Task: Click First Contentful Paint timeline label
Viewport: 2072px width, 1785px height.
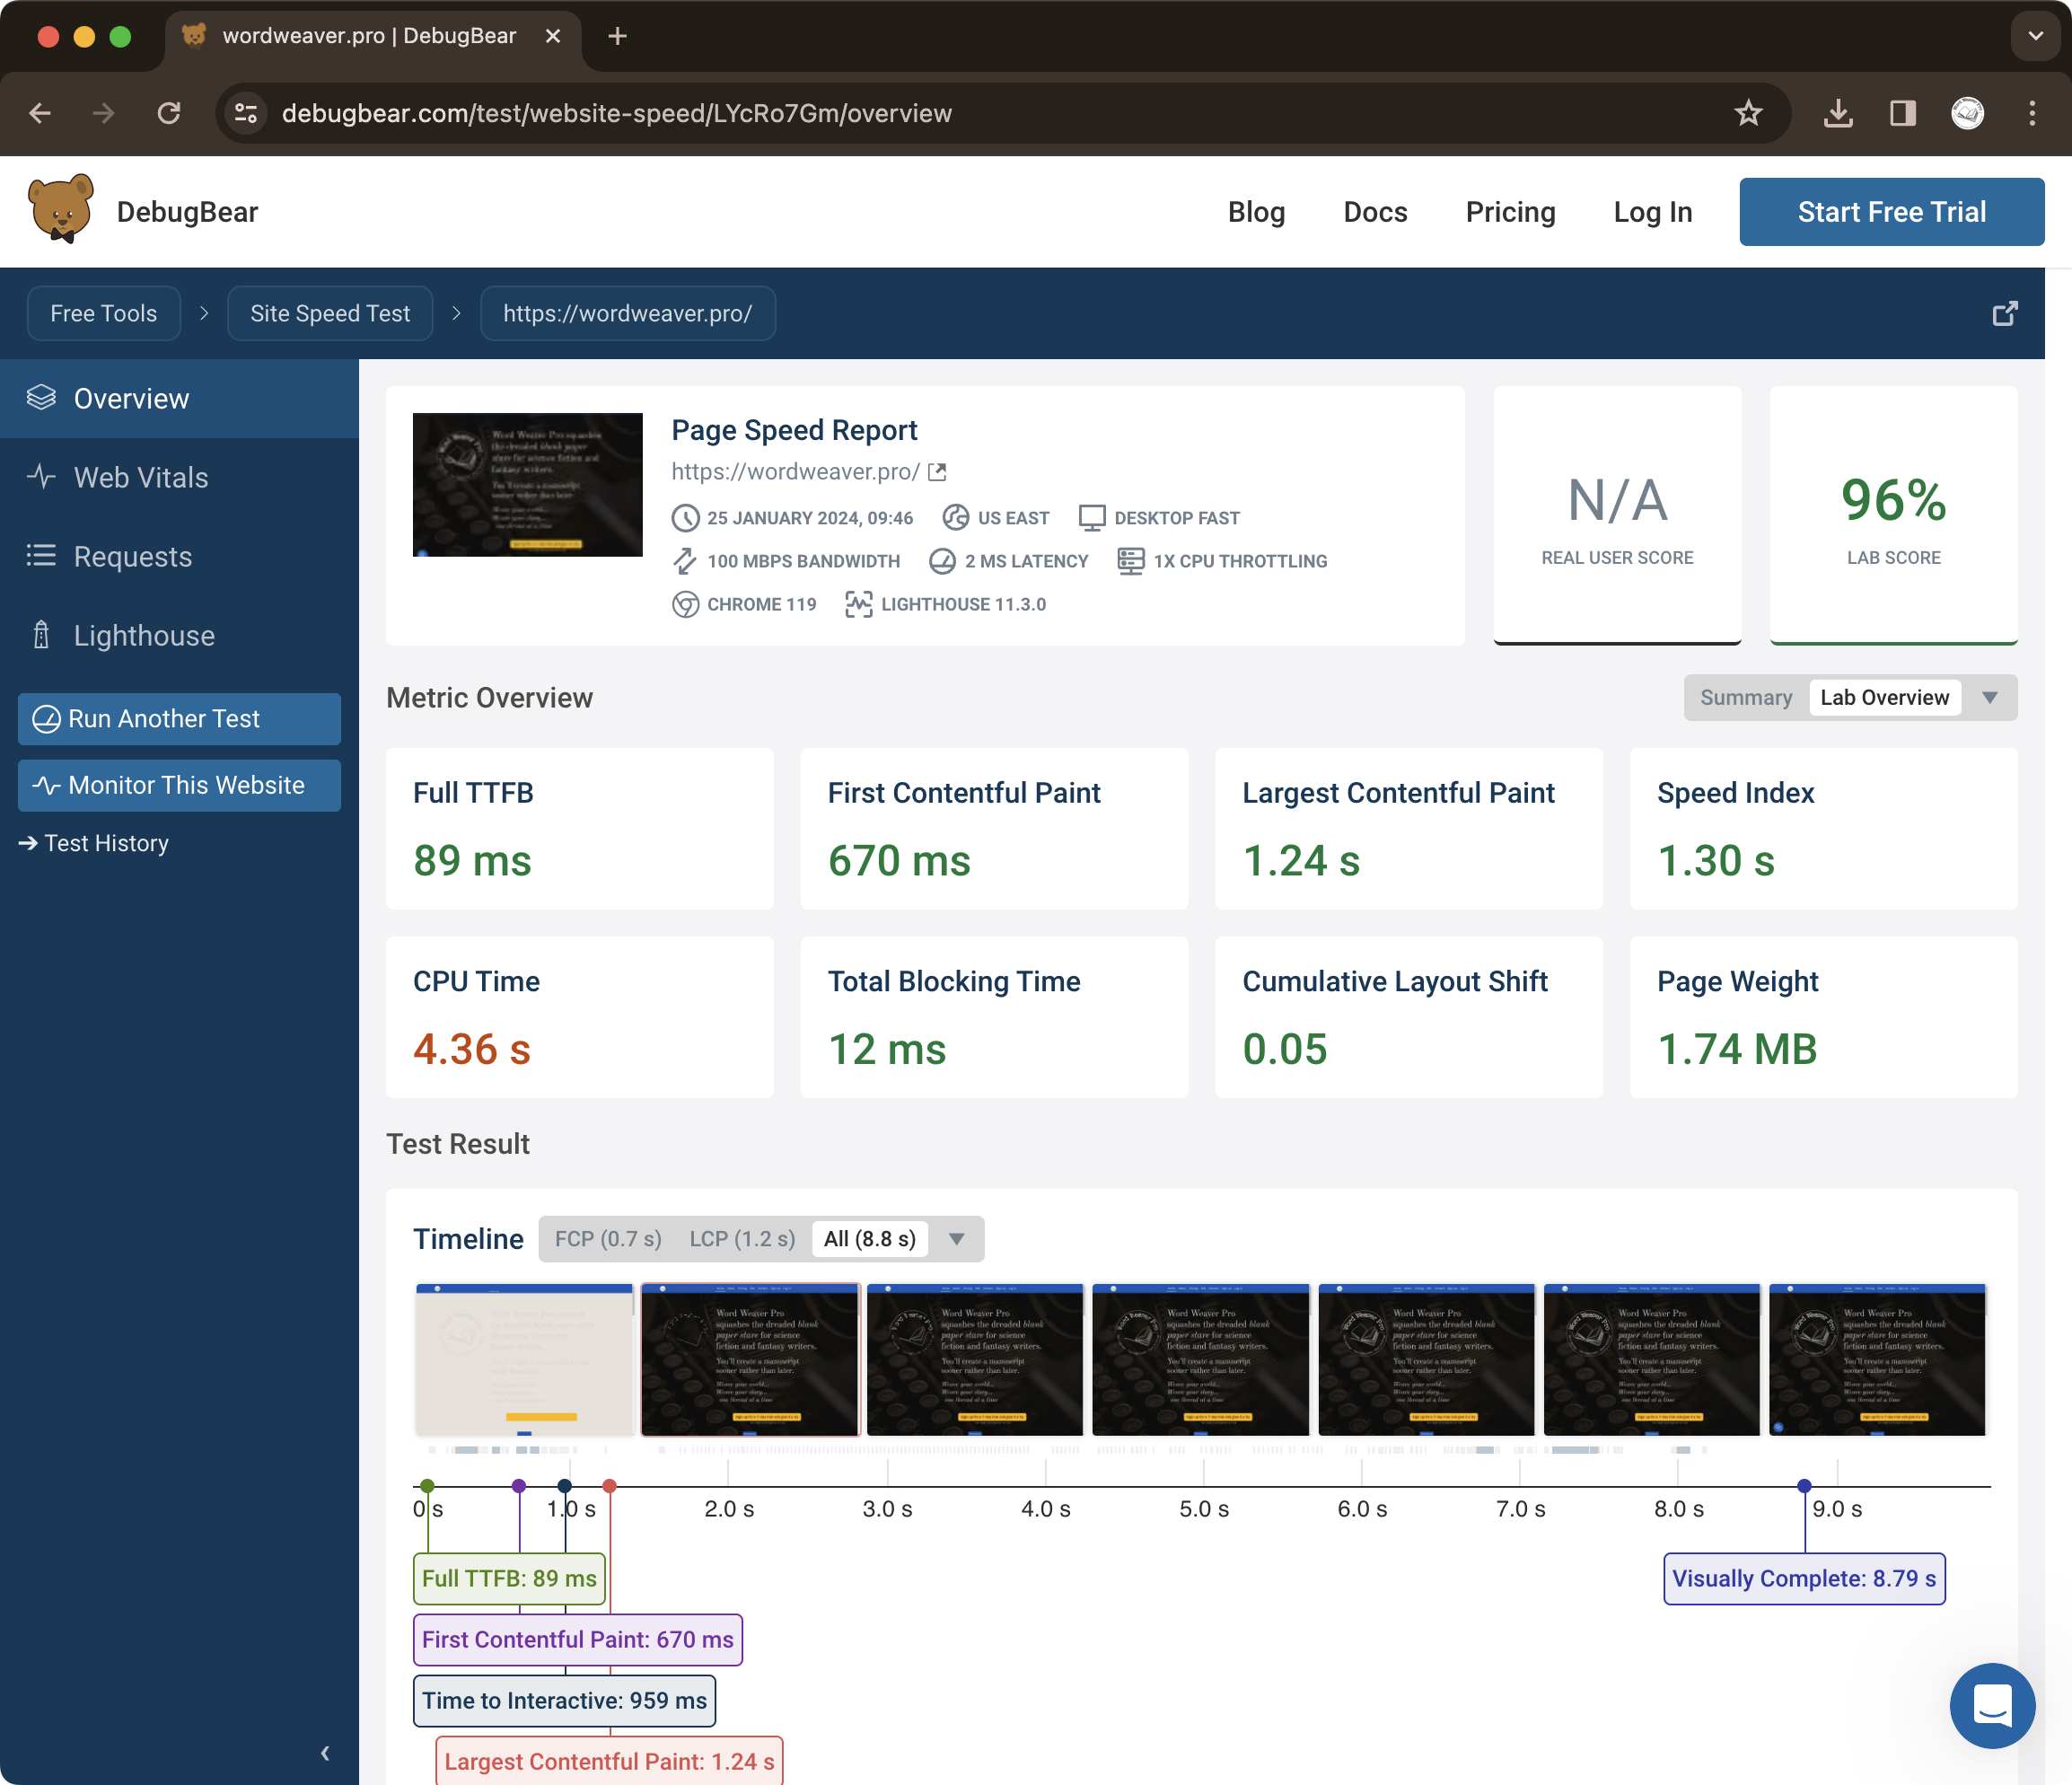Action: pos(577,1639)
